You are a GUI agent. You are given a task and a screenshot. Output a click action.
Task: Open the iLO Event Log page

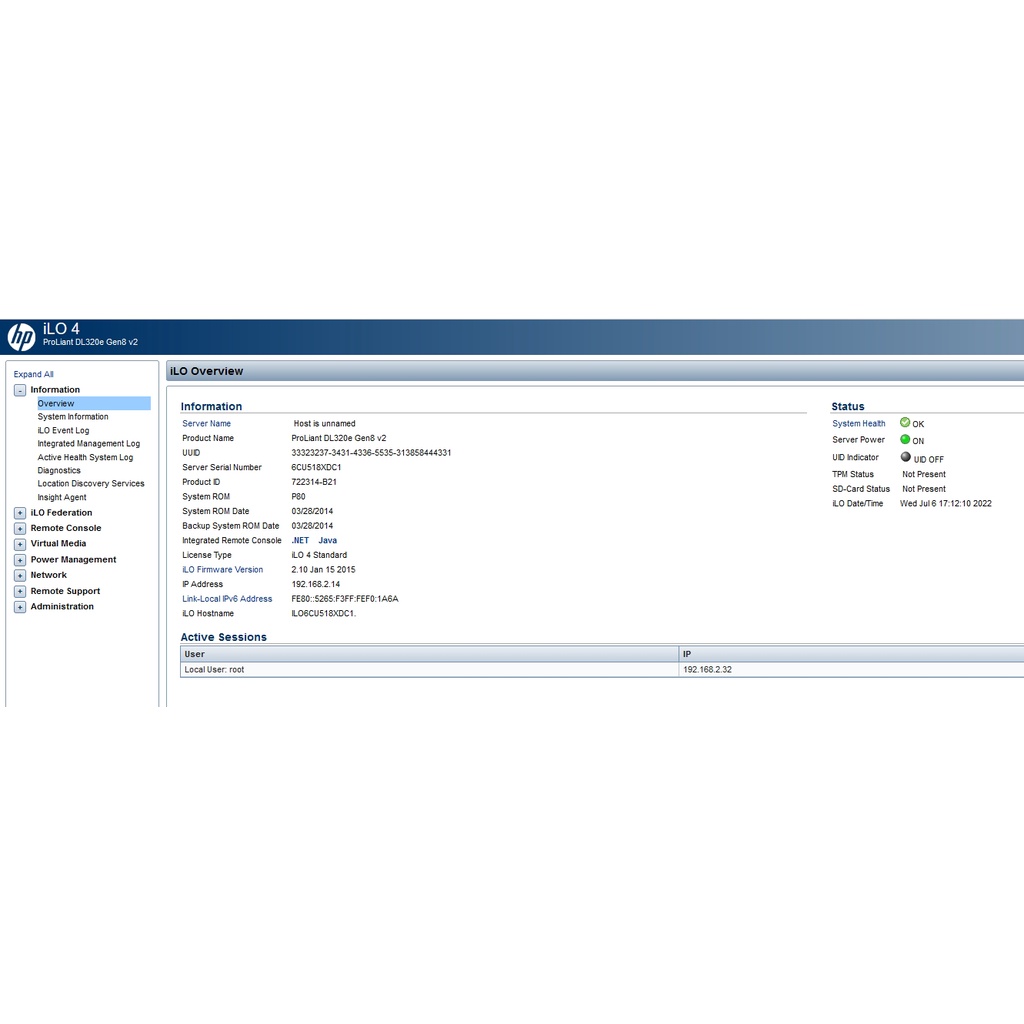tap(63, 431)
